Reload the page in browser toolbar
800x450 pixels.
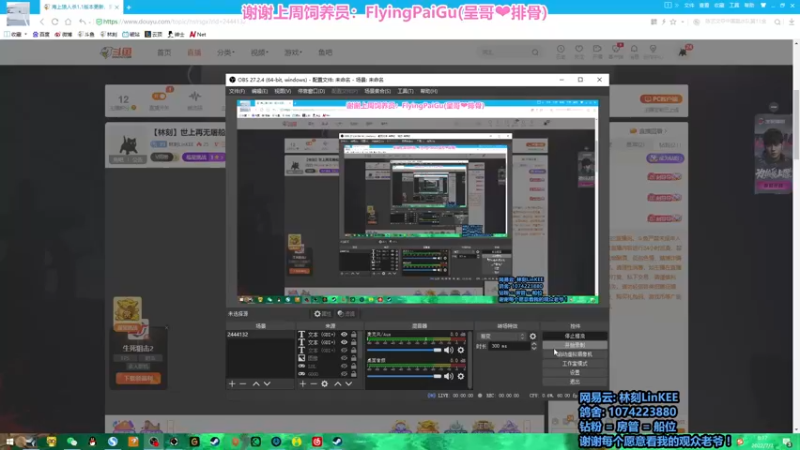[x=55, y=22]
